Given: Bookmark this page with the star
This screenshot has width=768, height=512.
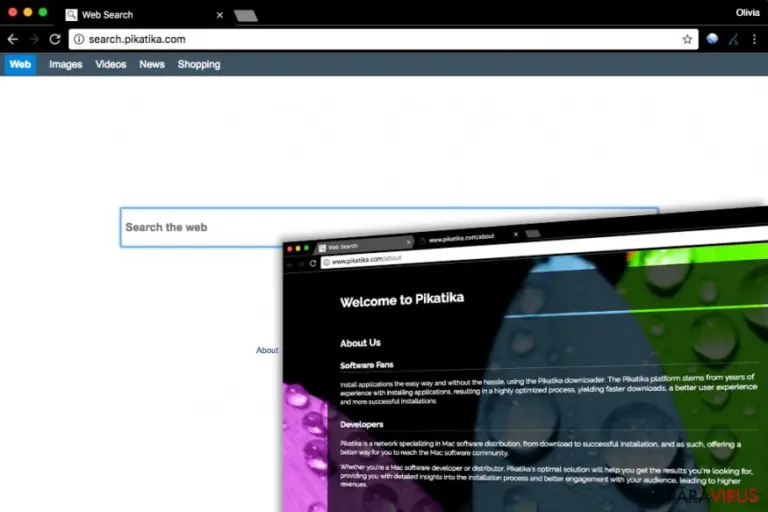Looking at the screenshot, I should pos(687,39).
